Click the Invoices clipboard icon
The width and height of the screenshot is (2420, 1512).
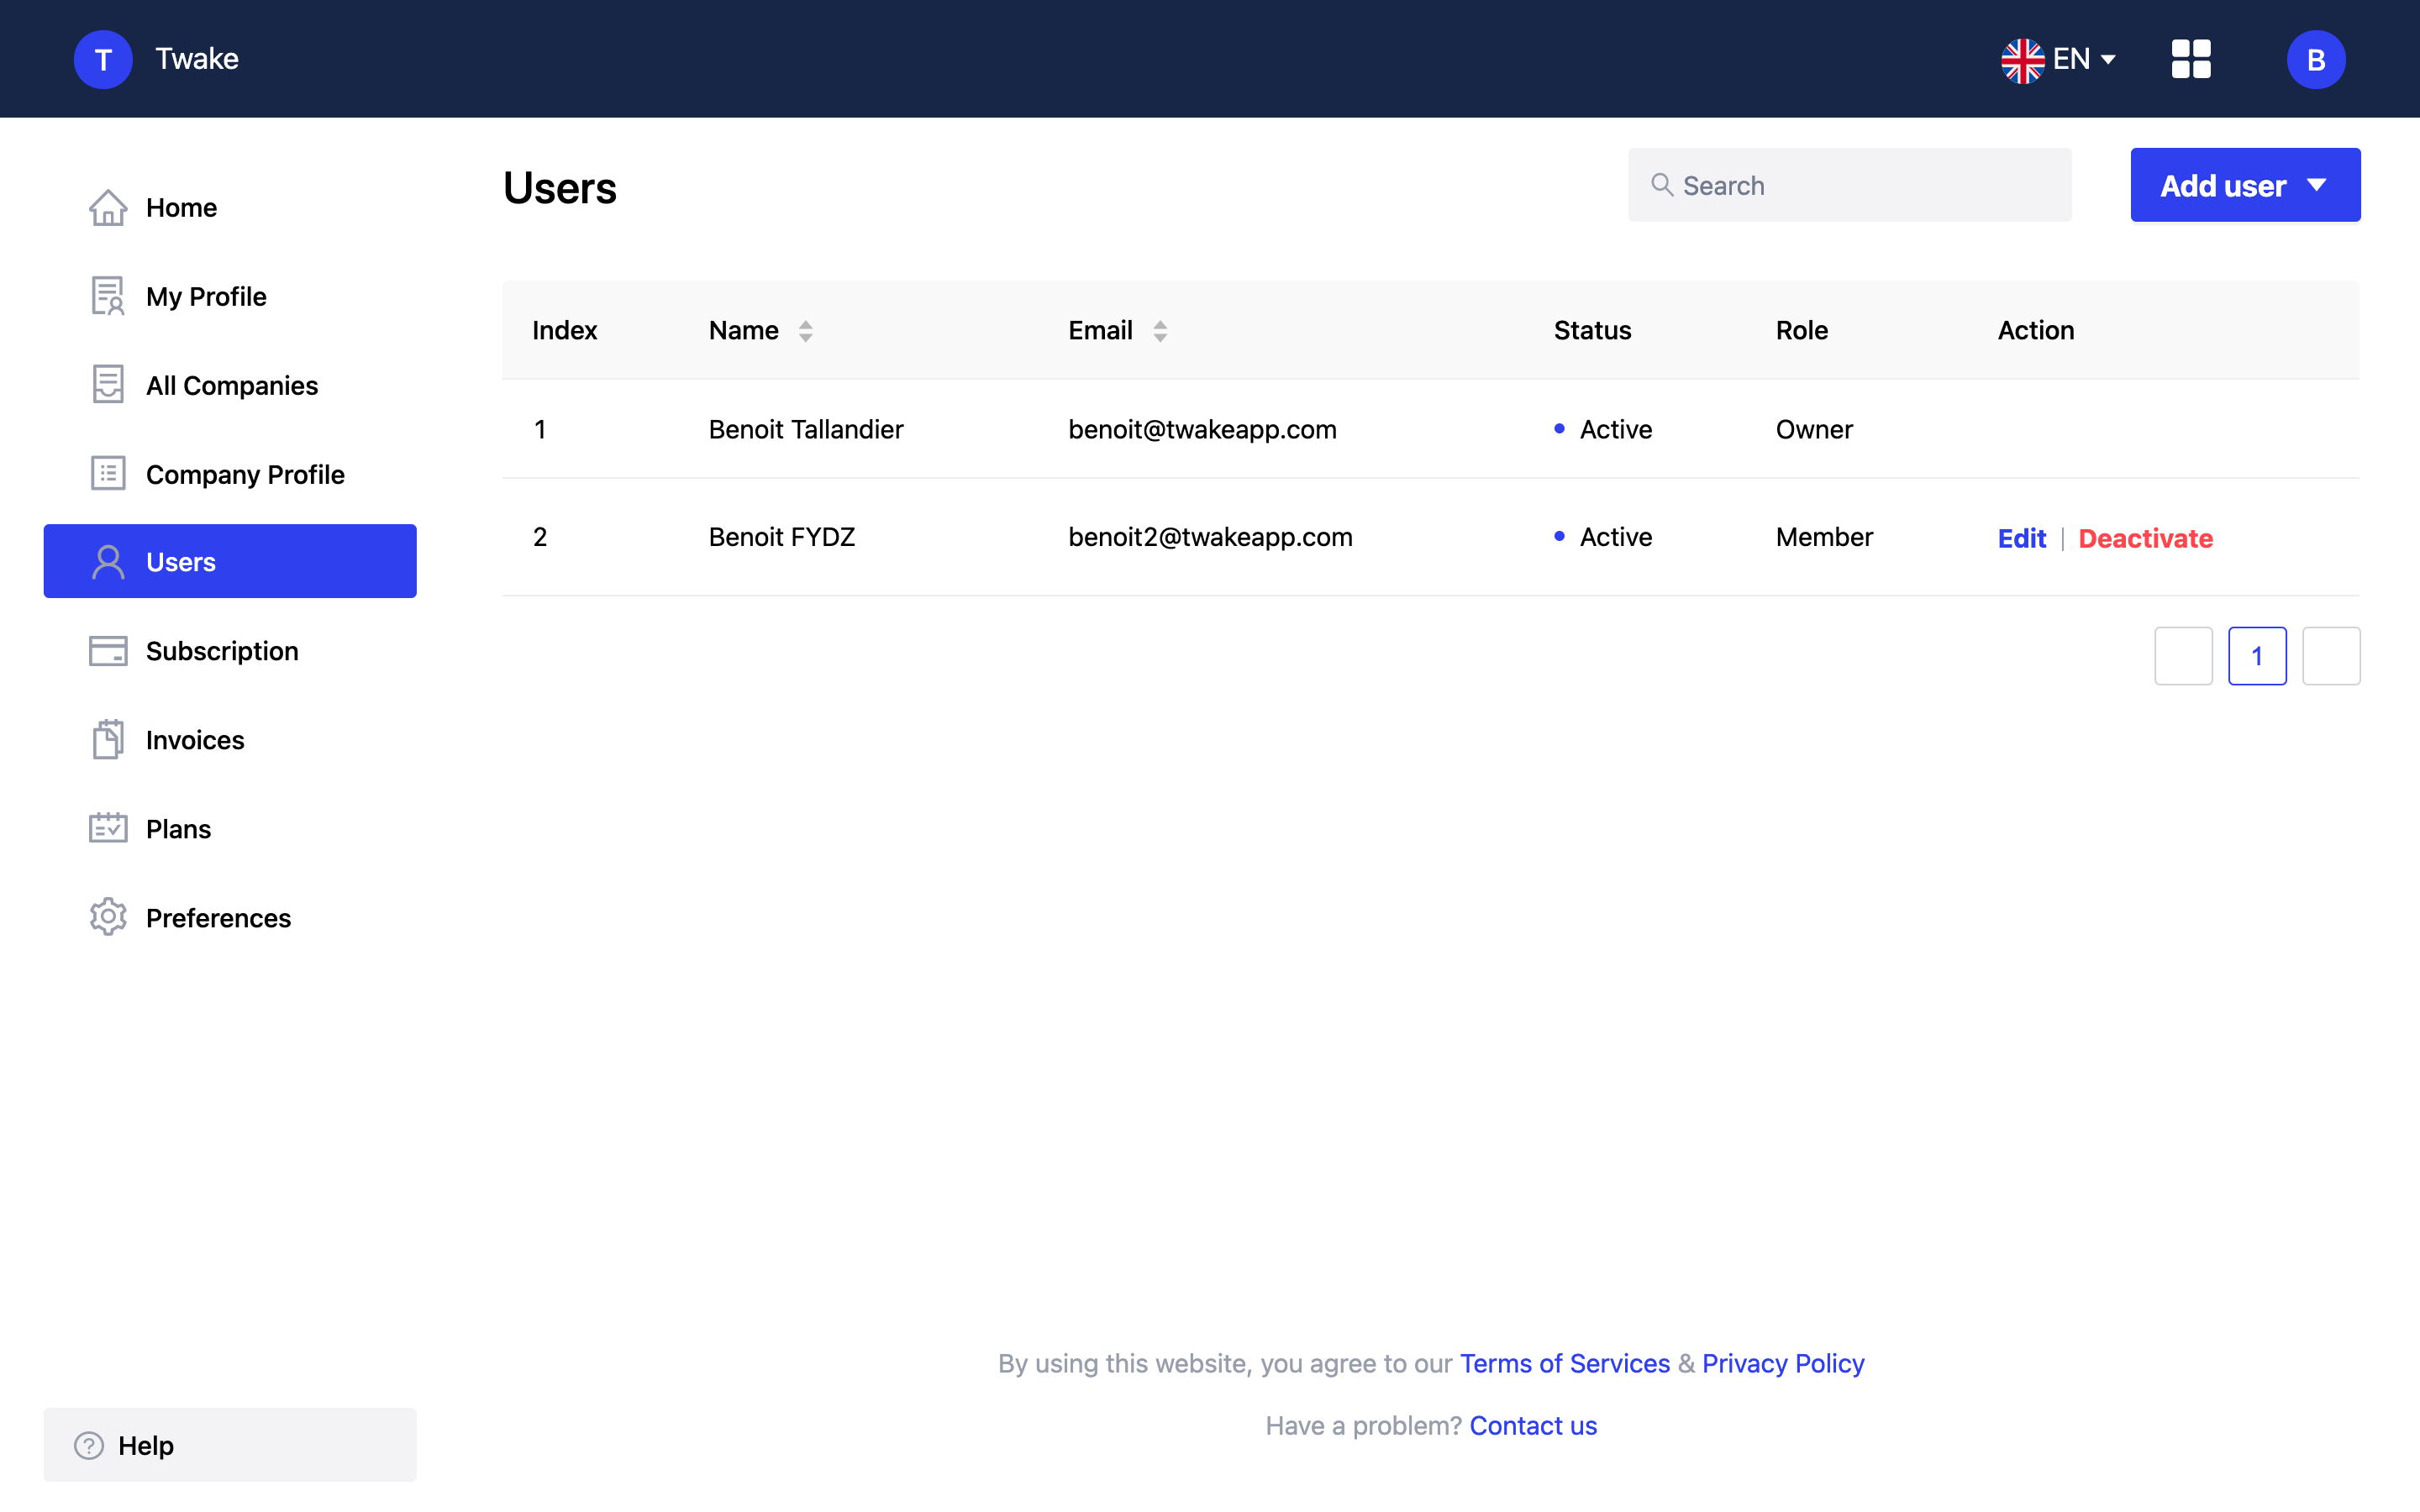point(108,739)
